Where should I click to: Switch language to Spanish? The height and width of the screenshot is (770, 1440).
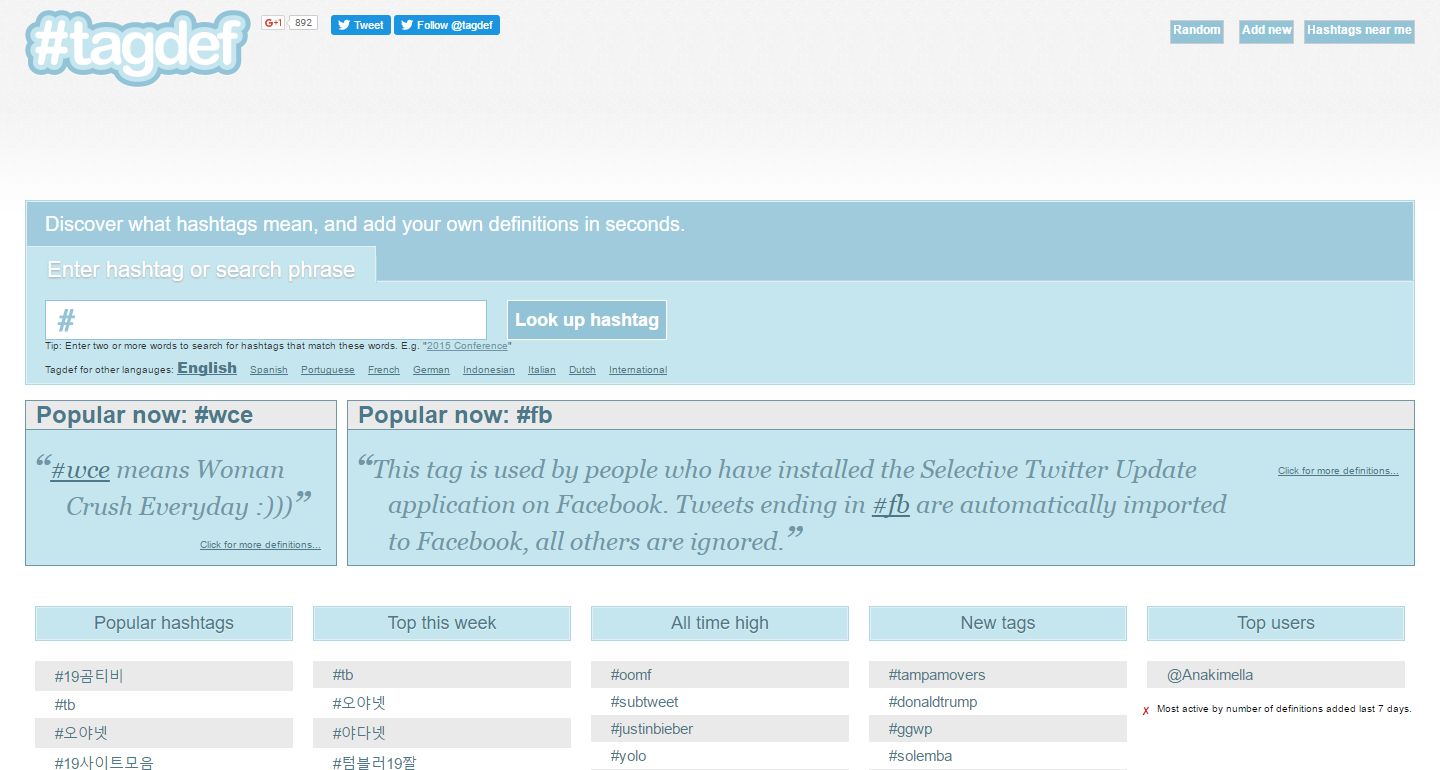click(268, 370)
